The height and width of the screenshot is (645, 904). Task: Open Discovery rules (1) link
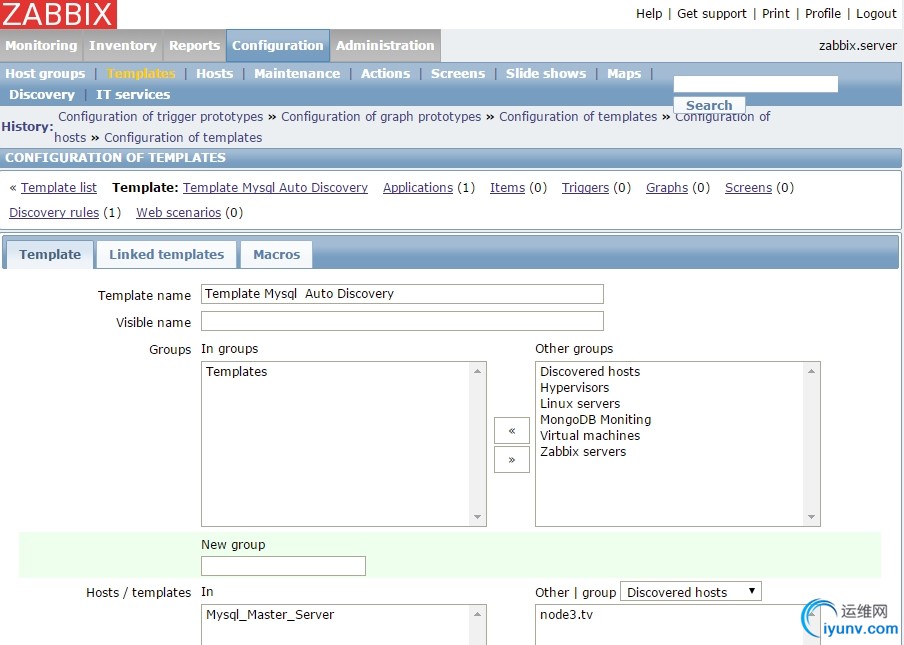pyautogui.click(x=54, y=213)
